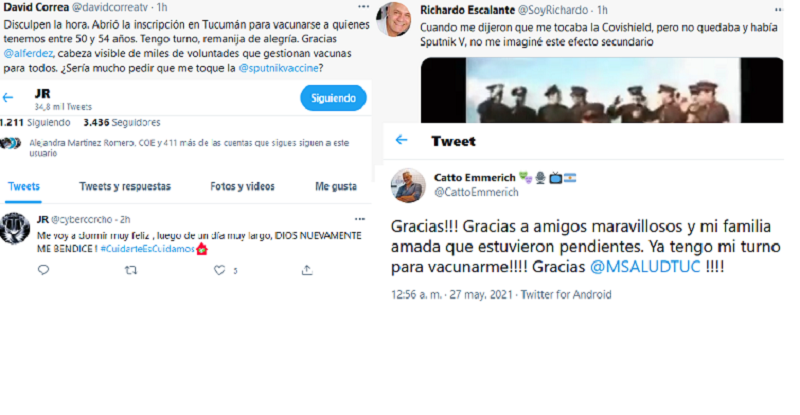Open the @sputnikvaccine mention link
This screenshot has width=800, height=415.
tap(278, 68)
